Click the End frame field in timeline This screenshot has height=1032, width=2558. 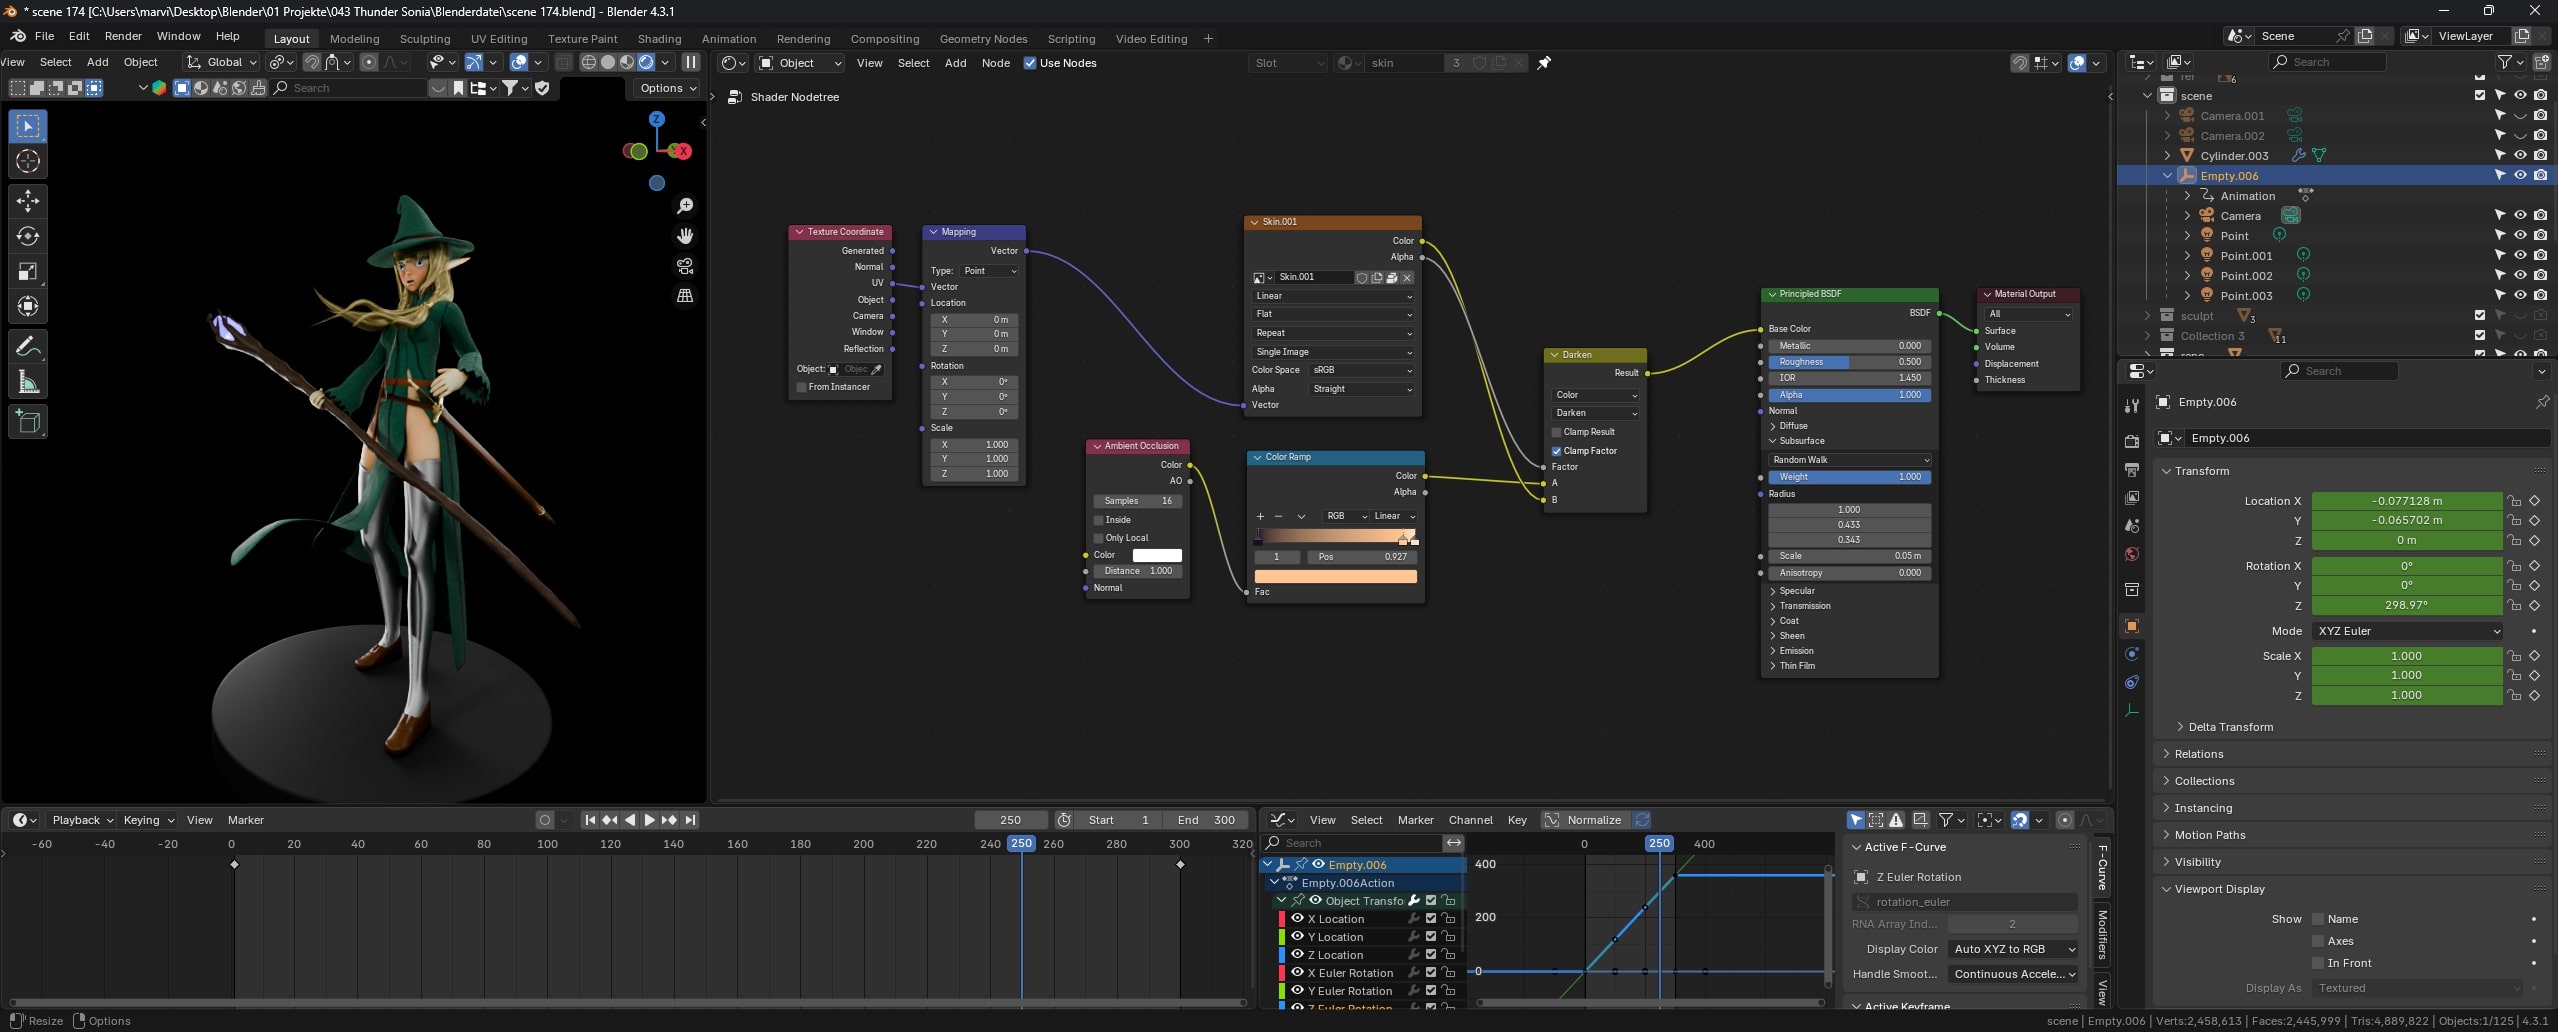(x=1206, y=820)
